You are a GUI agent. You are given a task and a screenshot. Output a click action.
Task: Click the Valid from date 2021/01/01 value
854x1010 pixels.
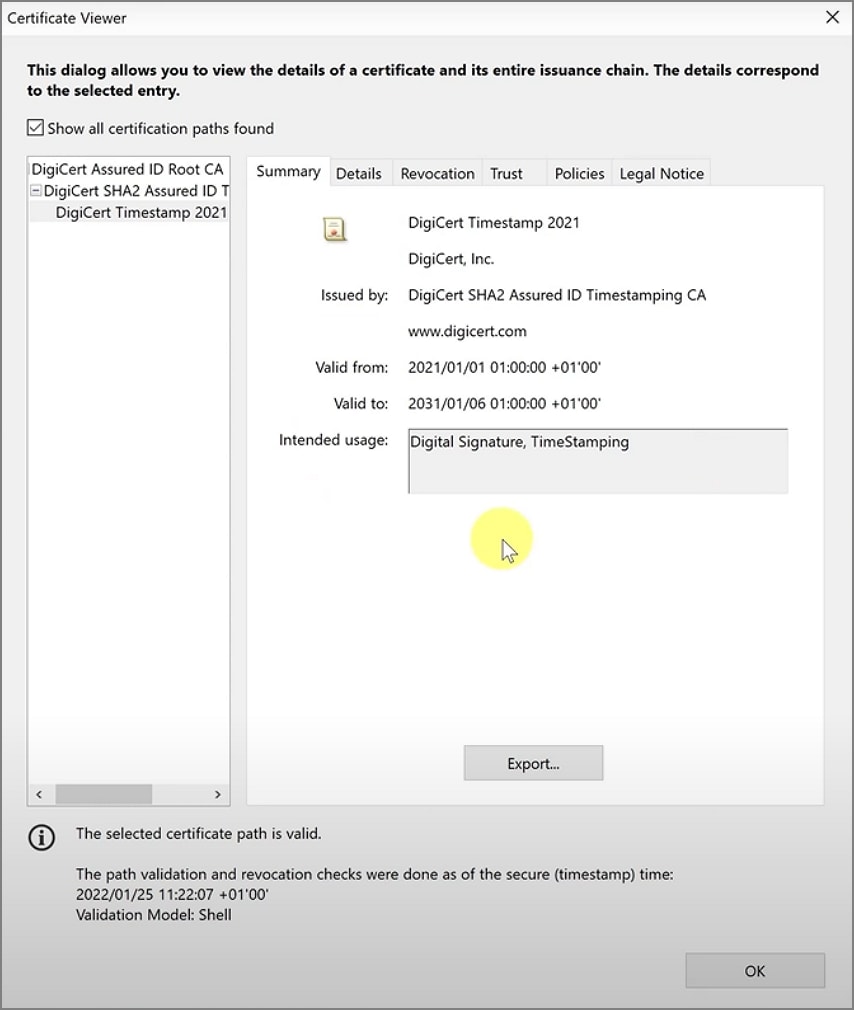504,367
